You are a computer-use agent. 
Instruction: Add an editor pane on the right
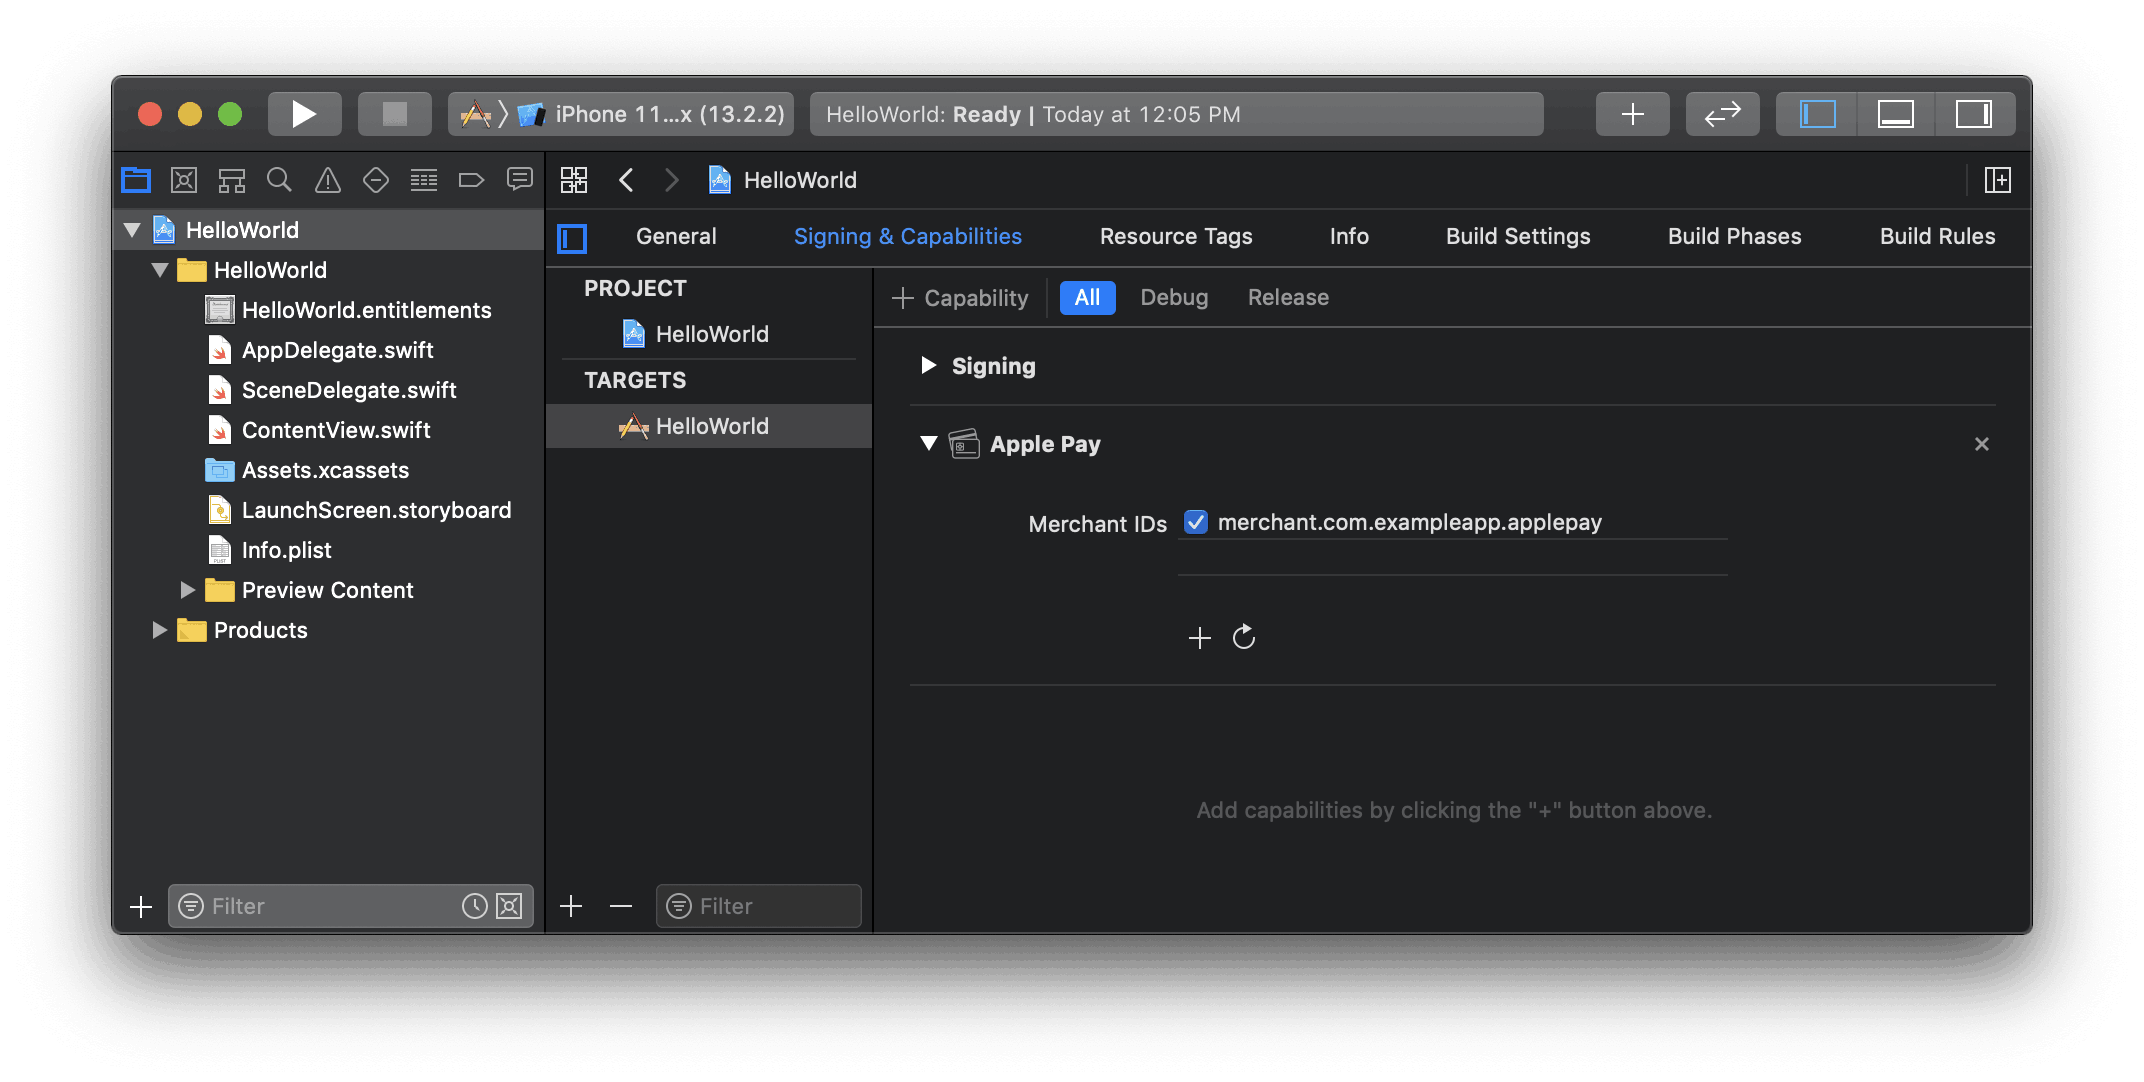pyautogui.click(x=1997, y=180)
